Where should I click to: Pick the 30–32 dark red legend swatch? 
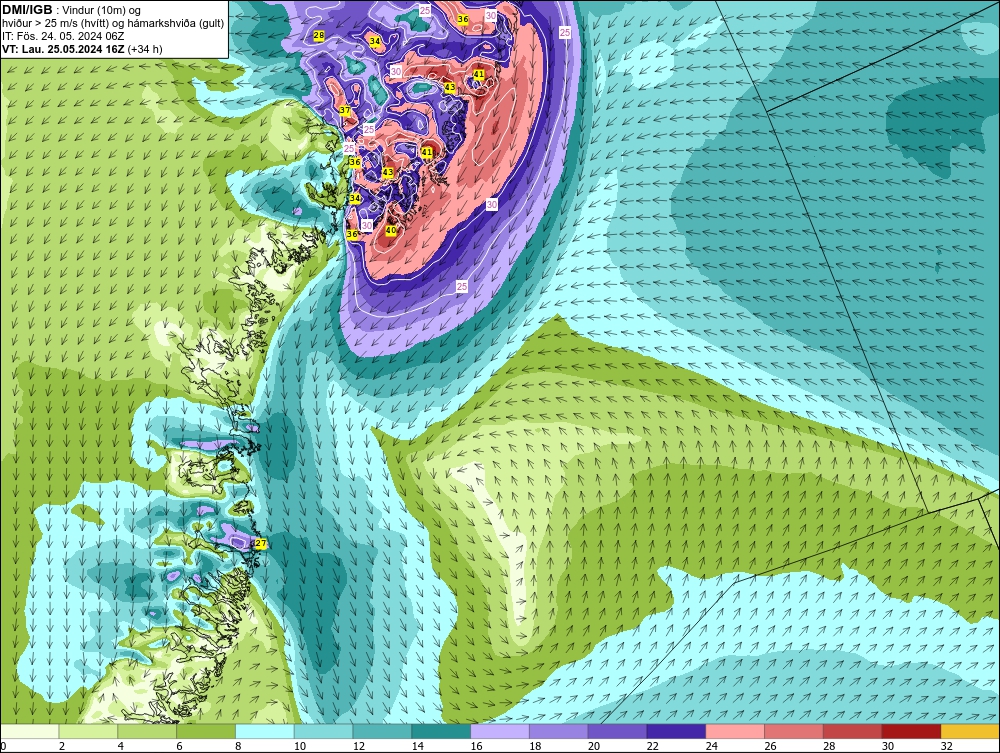click(x=911, y=731)
